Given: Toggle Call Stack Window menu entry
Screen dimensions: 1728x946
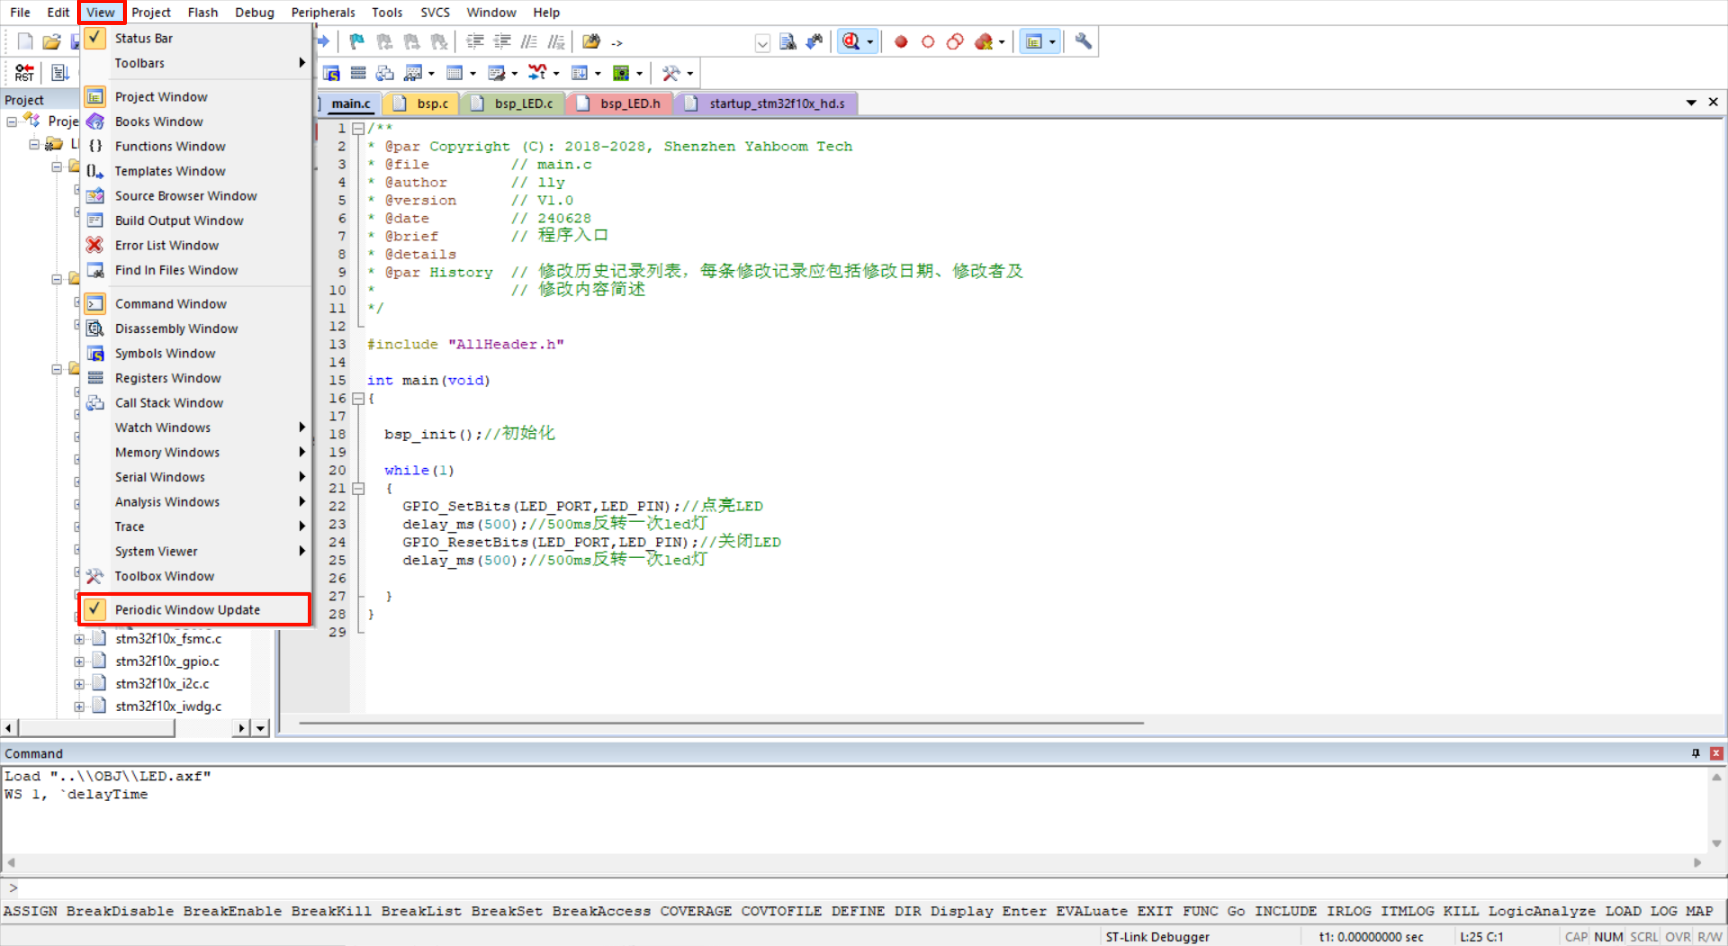Looking at the screenshot, I should (196, 403).
